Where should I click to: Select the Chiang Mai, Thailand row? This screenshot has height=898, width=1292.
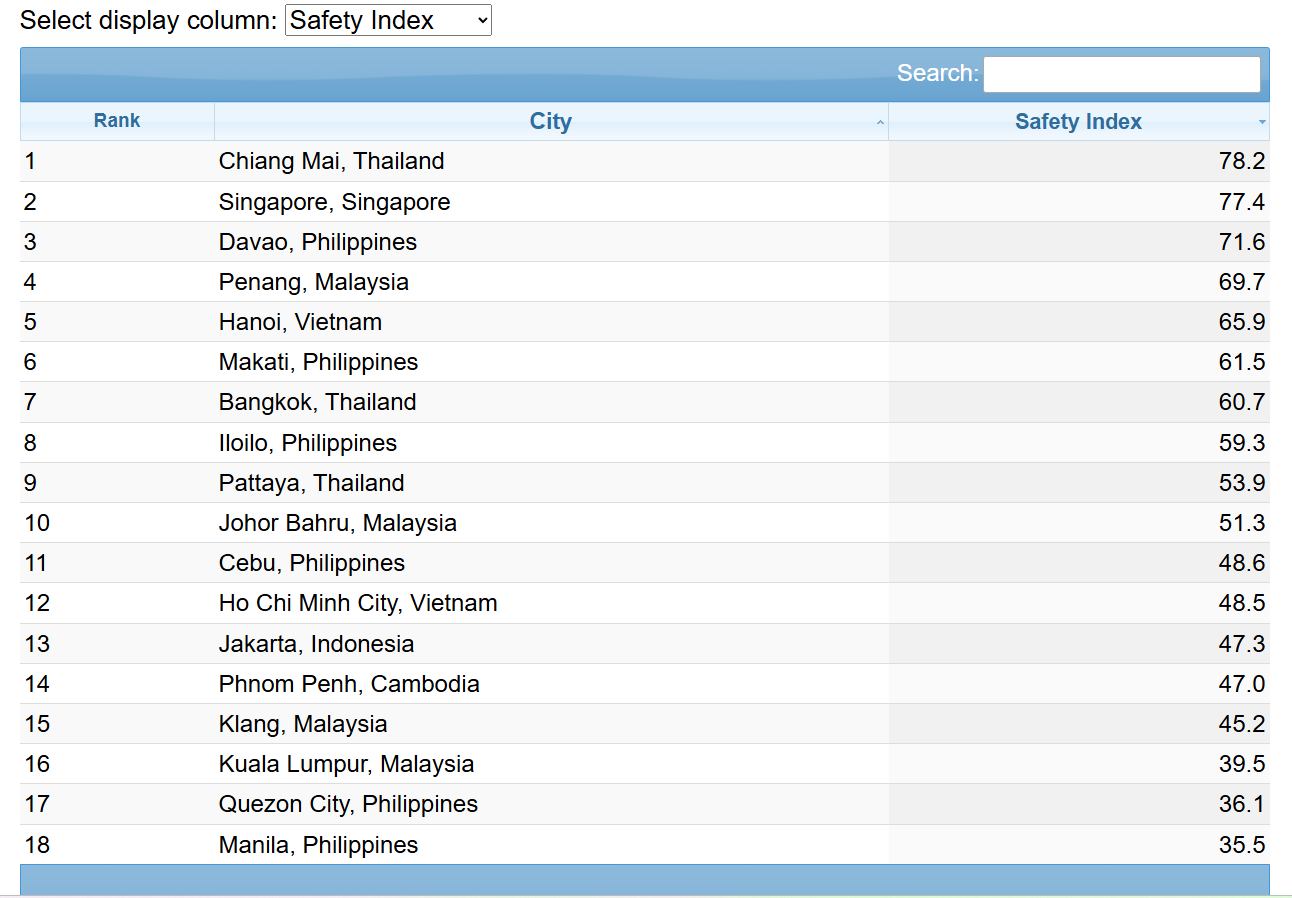click(331, 161)
